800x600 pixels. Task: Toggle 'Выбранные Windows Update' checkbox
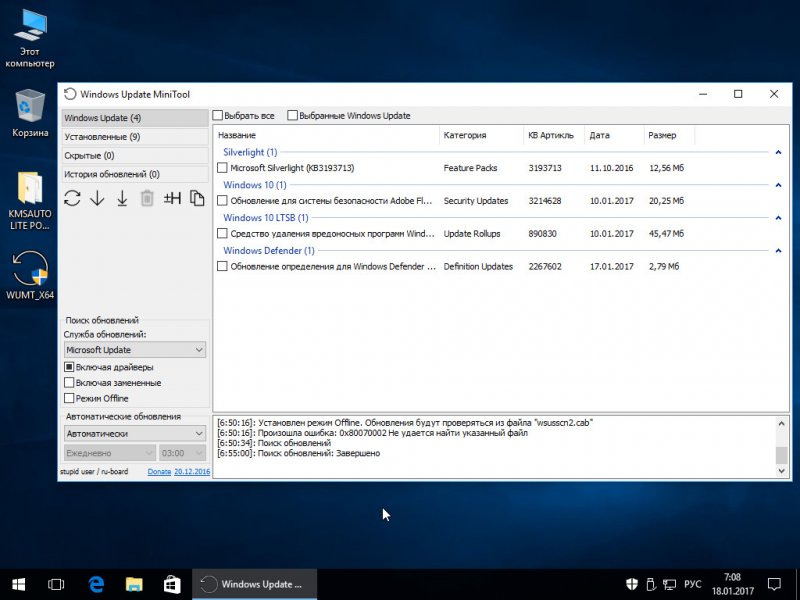coord(292,115)
